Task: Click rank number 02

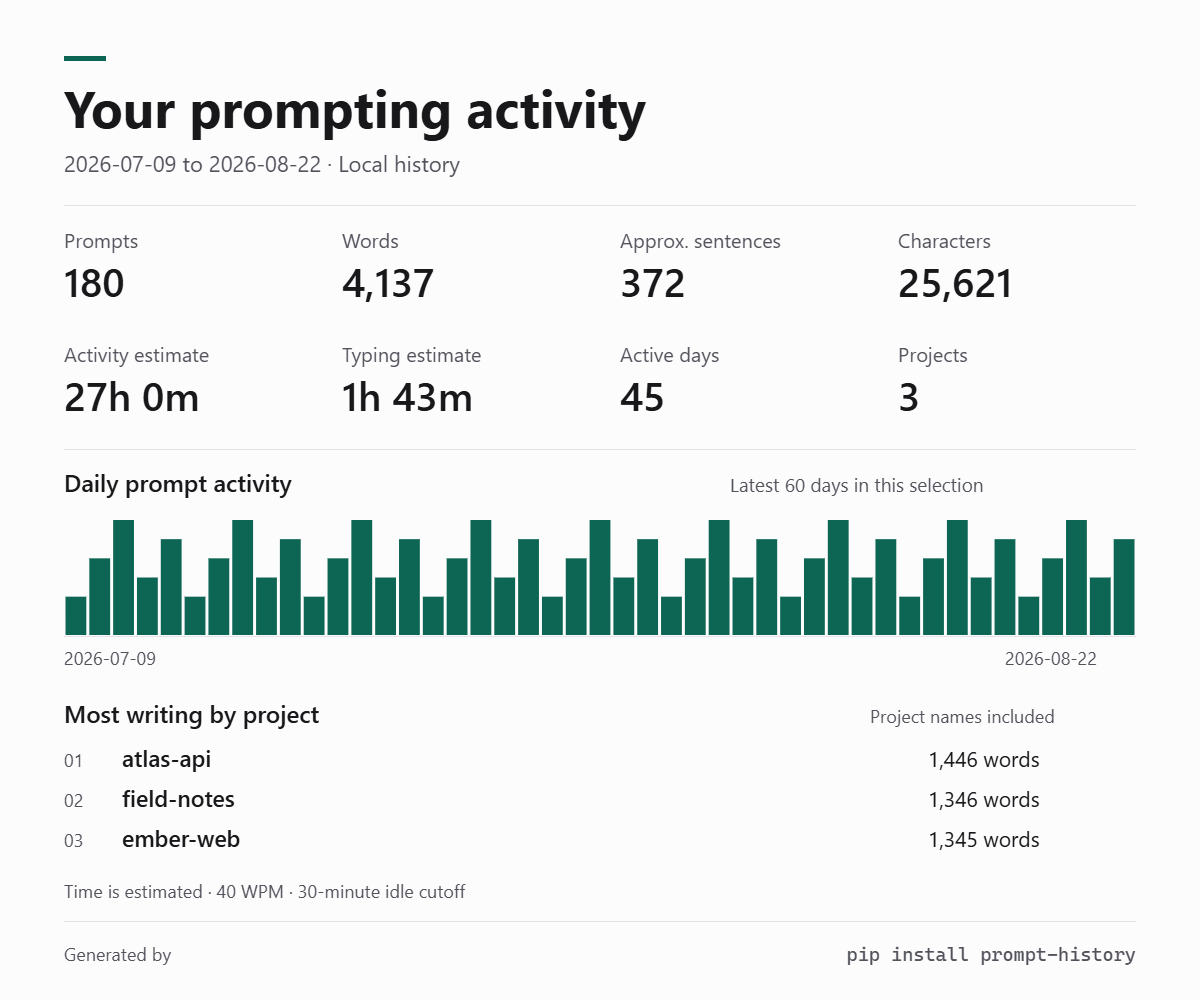Action: [73, 801]
